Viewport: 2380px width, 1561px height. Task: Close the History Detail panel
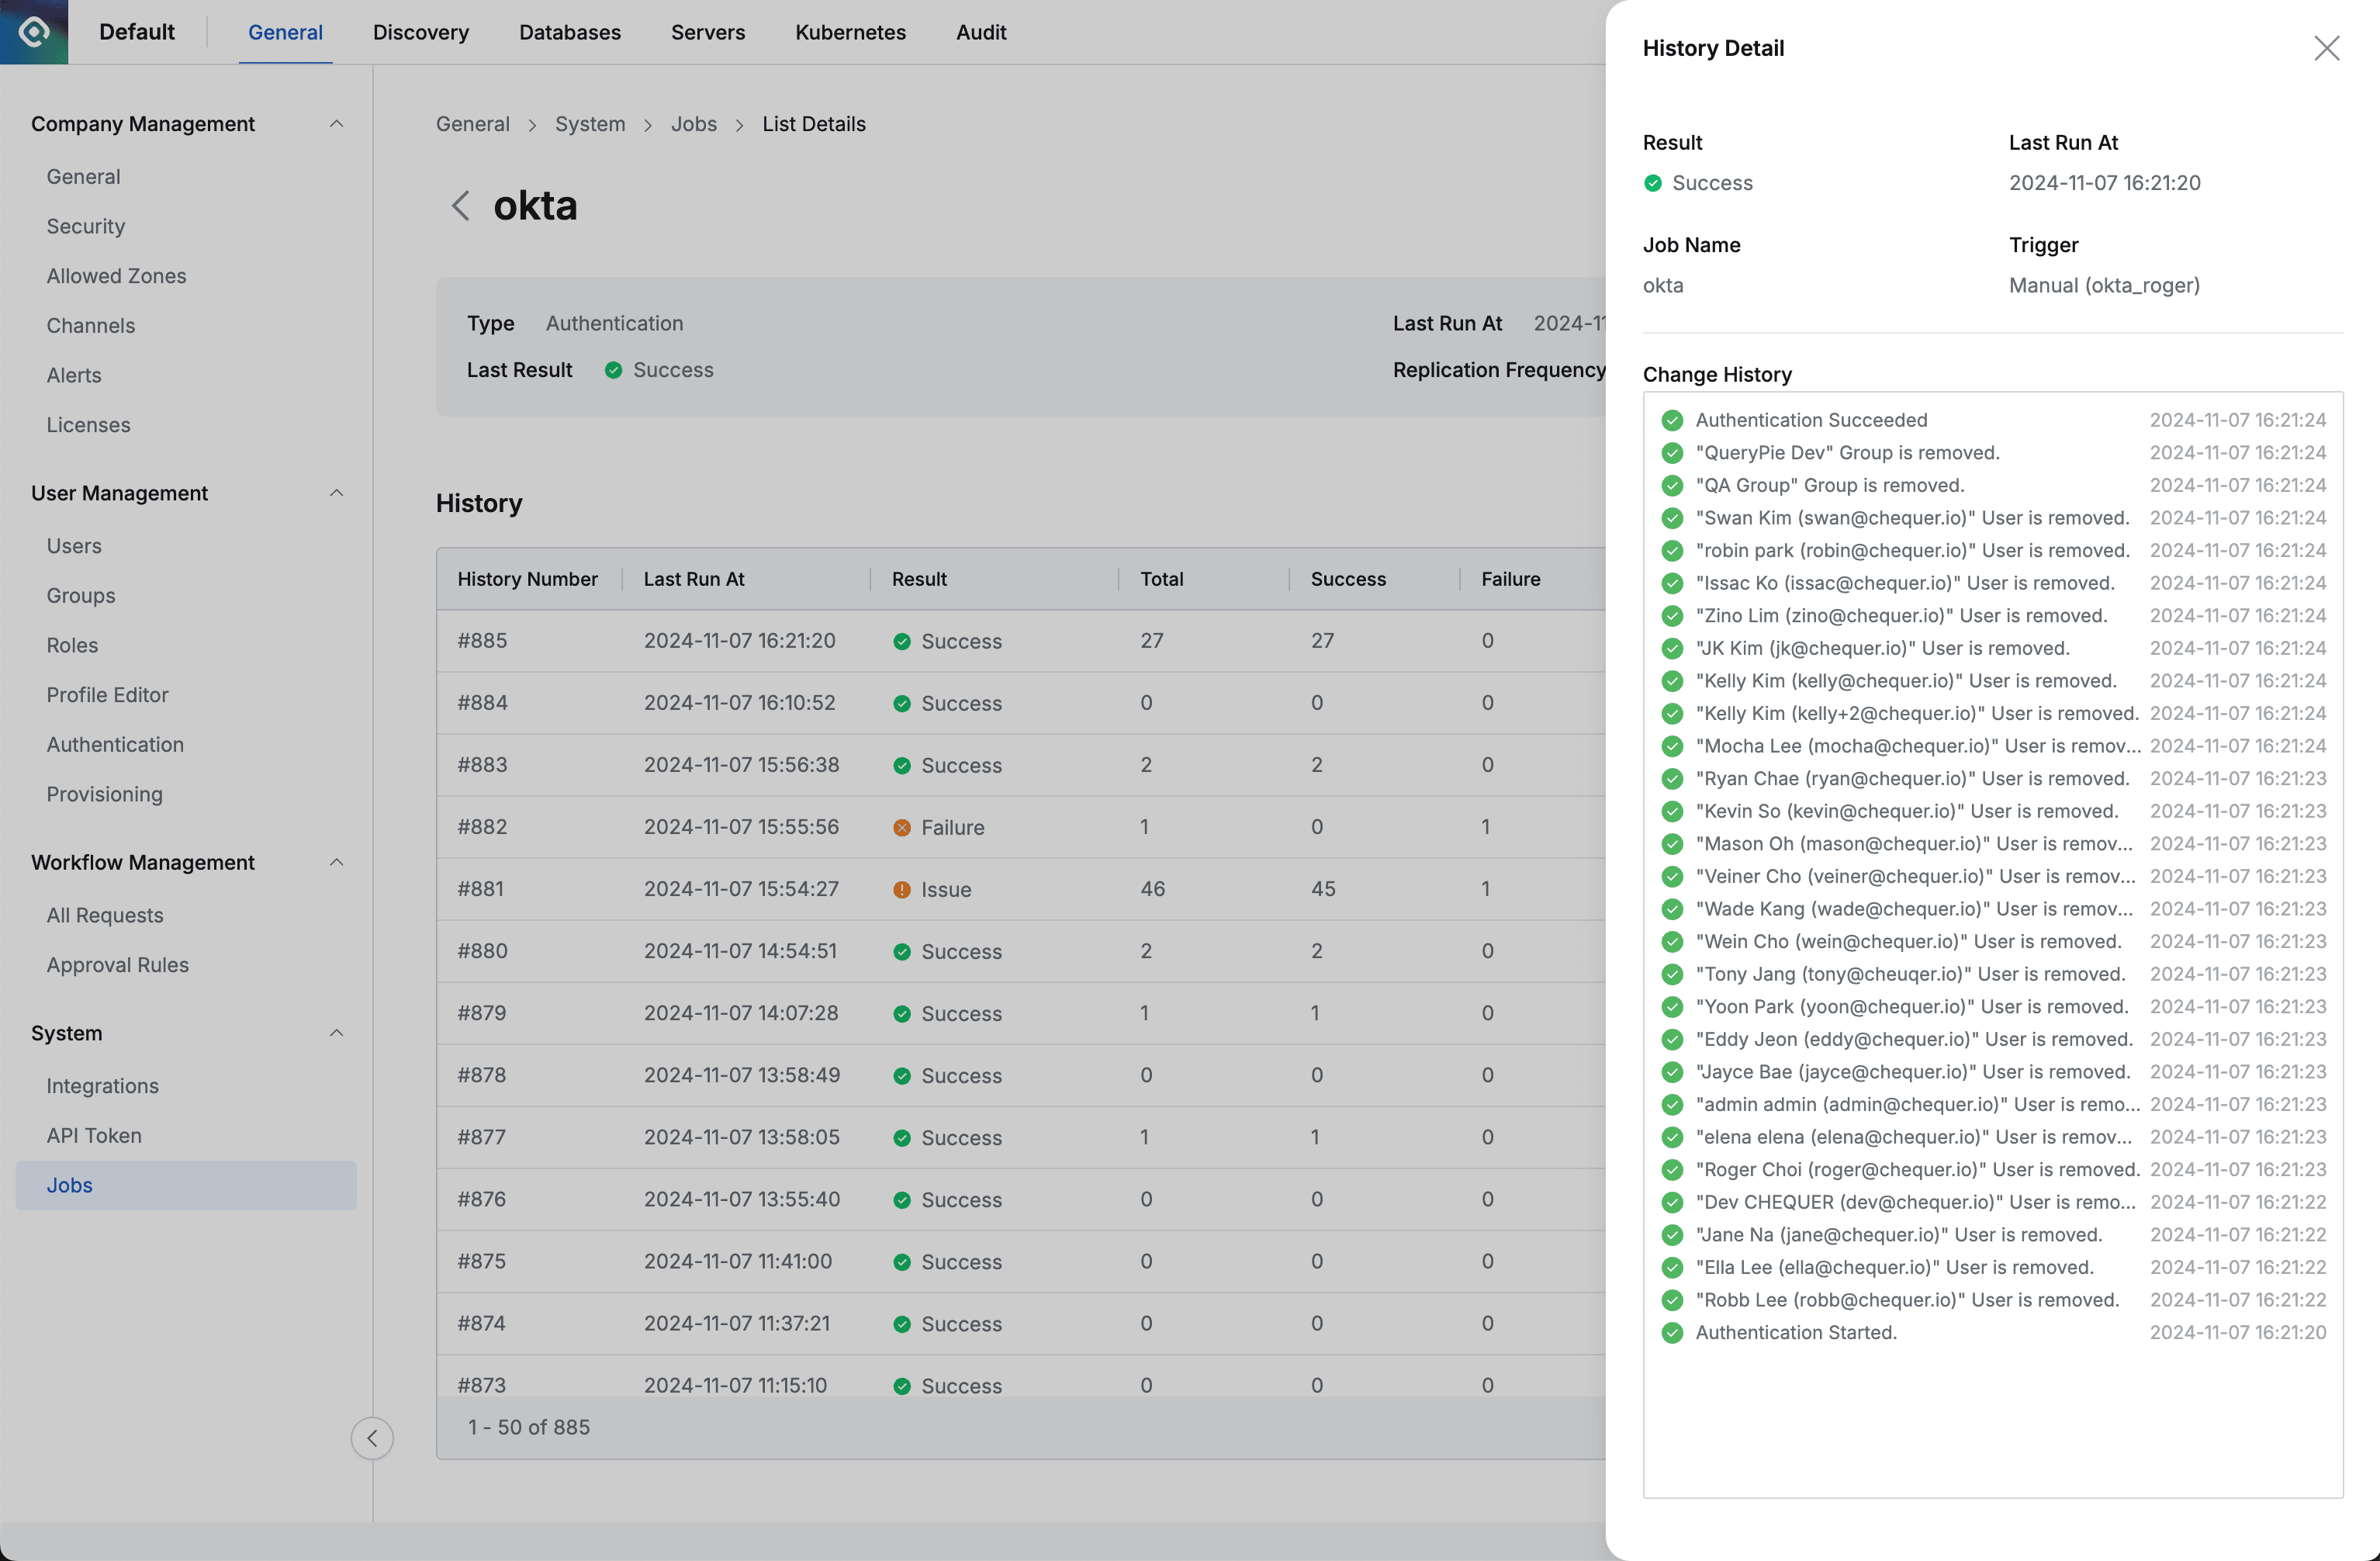2326,48
